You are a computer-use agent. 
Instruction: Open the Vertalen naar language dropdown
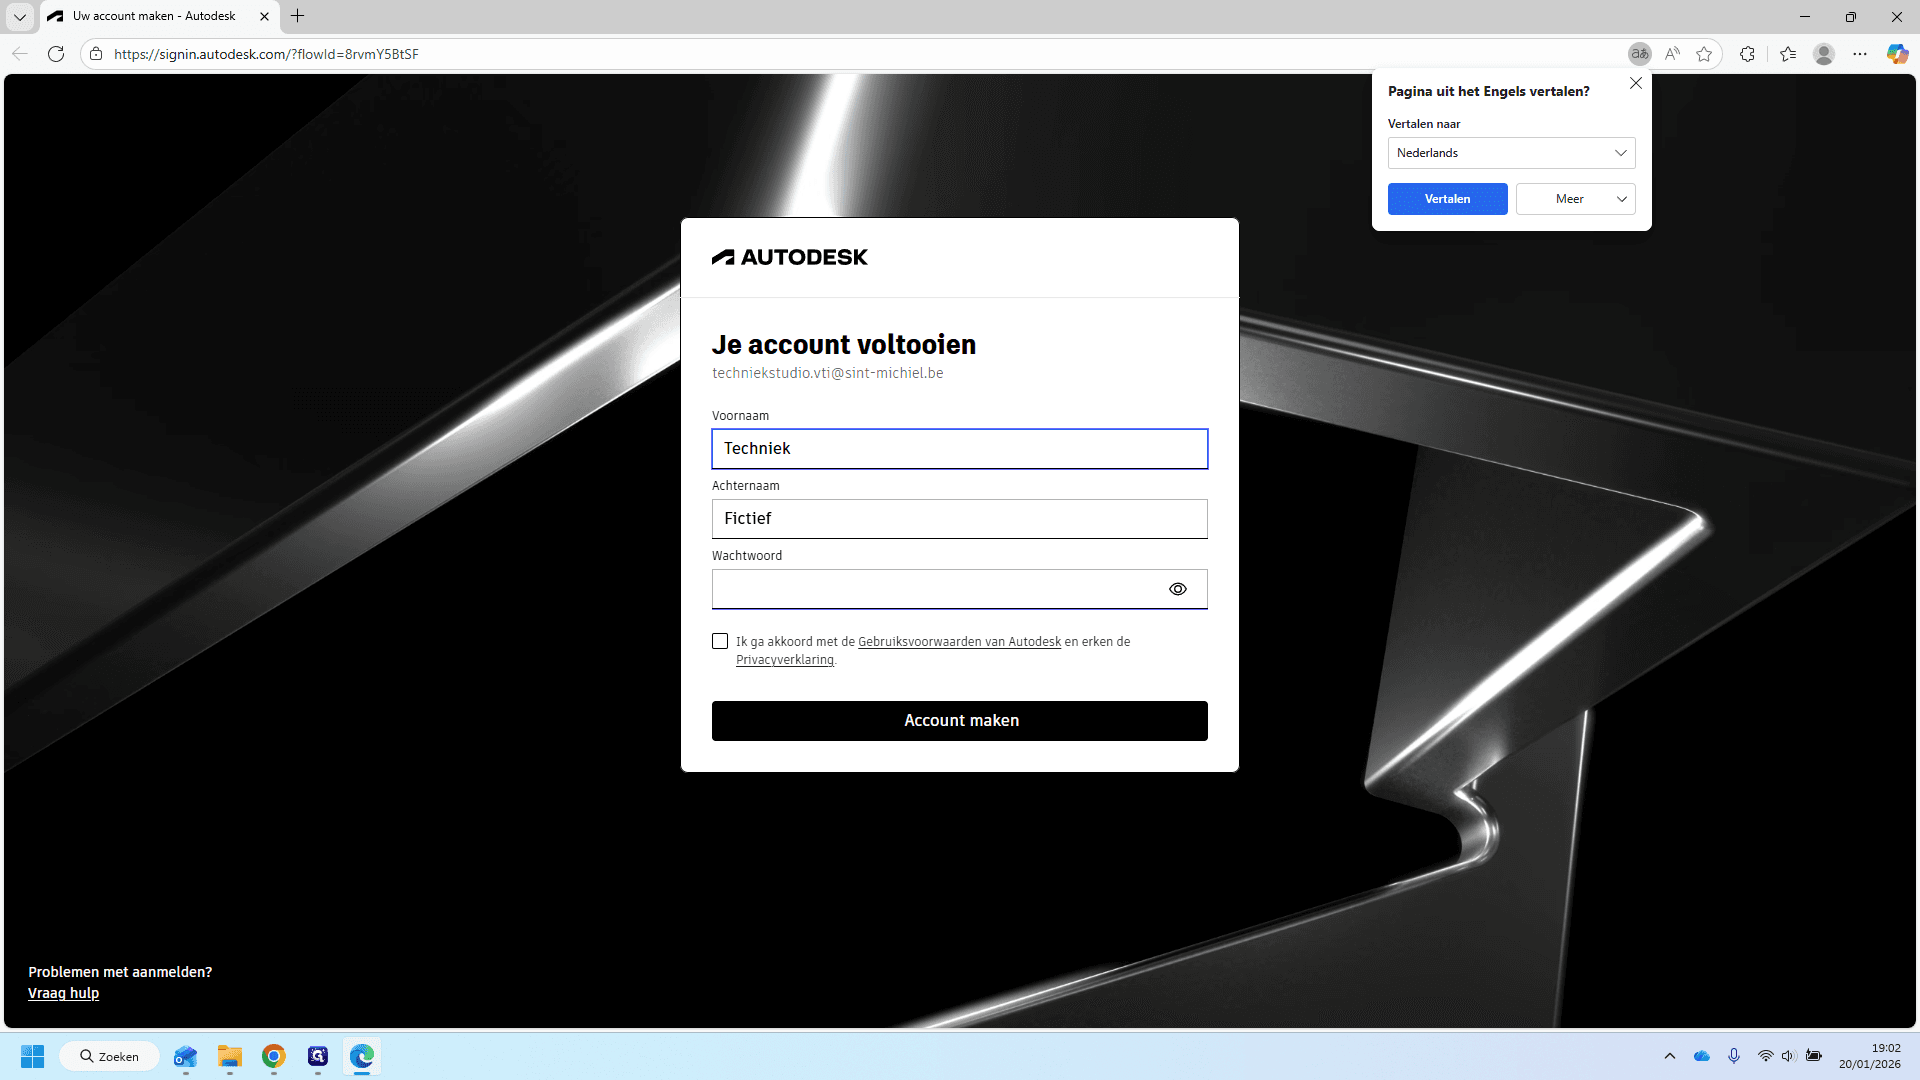click(1511, 153)
